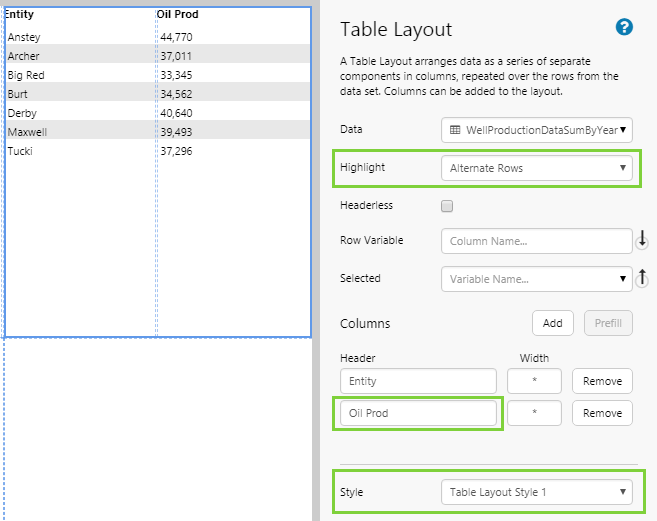The height and width of the screenshot is (521, 657).
Task: Click the Entity header text field
Action: click(418, 381)
